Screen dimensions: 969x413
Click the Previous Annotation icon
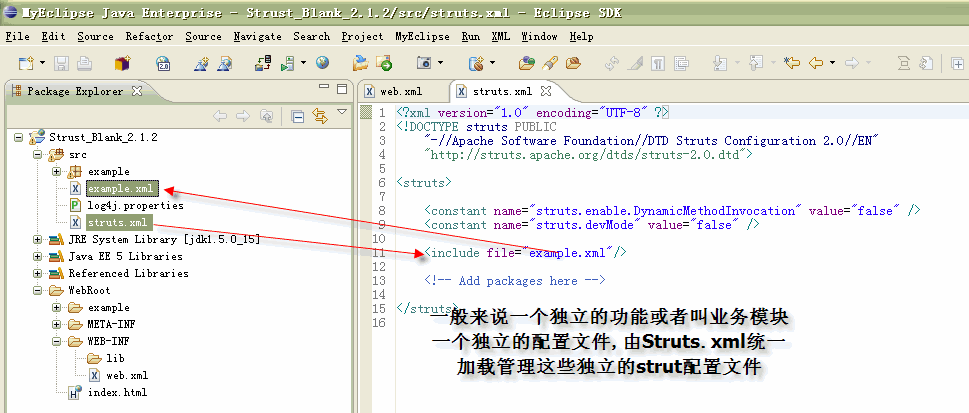coord(756,63)
